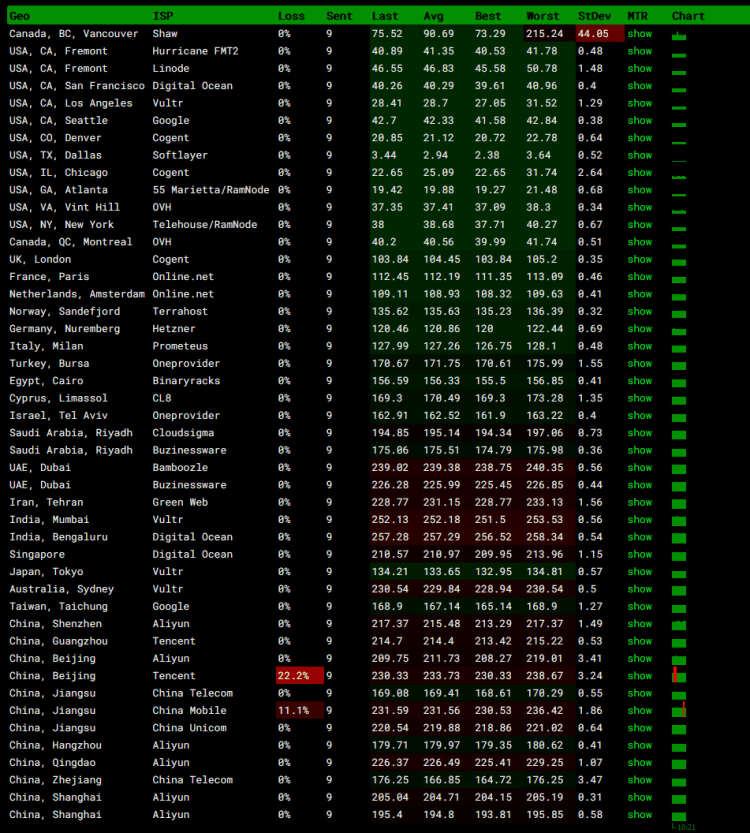The height and width of the screenshot is (833, 750).
Task: Click the ISP column header
Action: (163, 16)
